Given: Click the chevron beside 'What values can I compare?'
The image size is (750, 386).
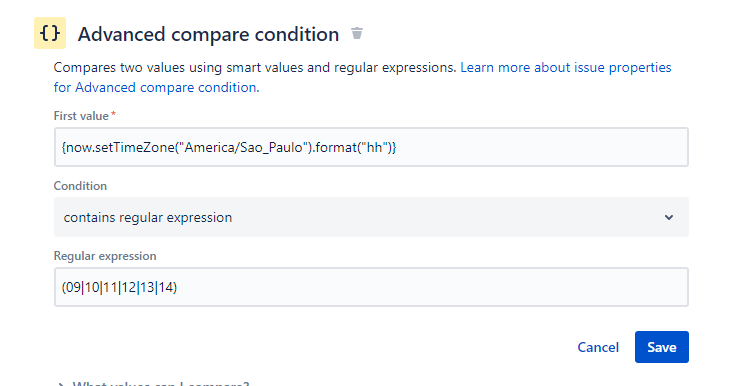Looking at the screenshot, I should 61,384.
